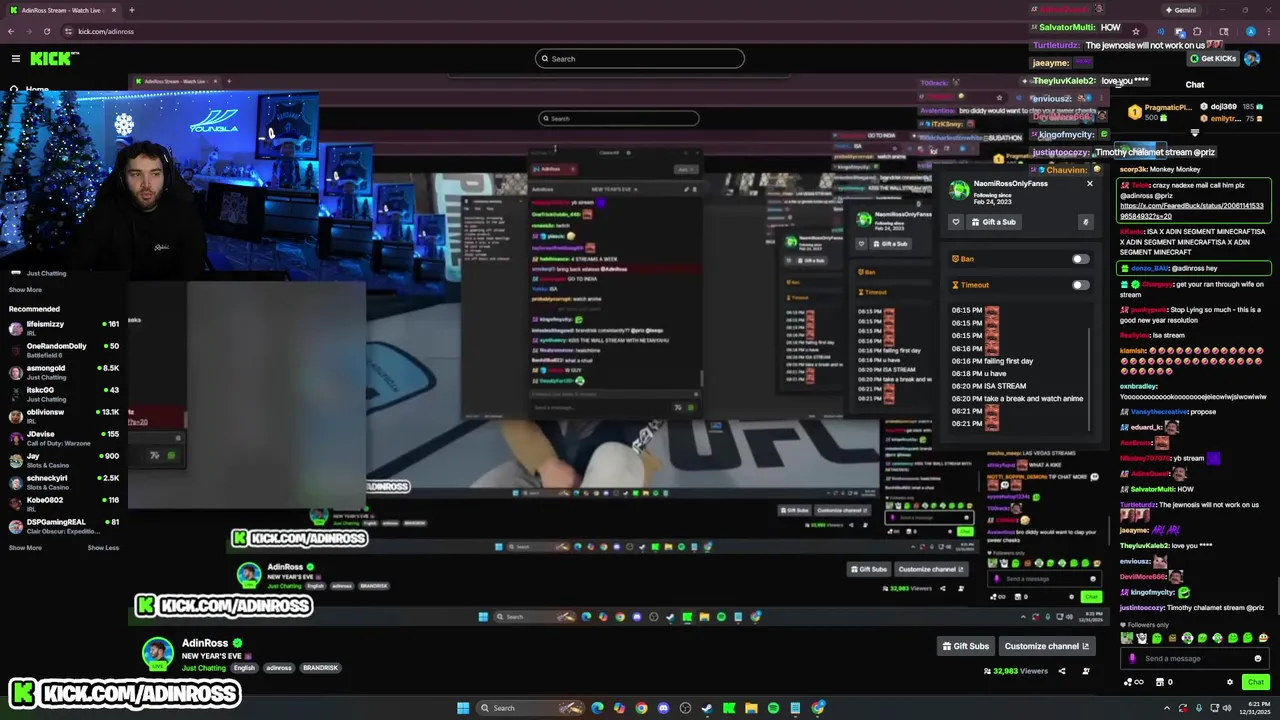
Task: Select the AdinRoss Stream browser tab
Action: [62, 10]
